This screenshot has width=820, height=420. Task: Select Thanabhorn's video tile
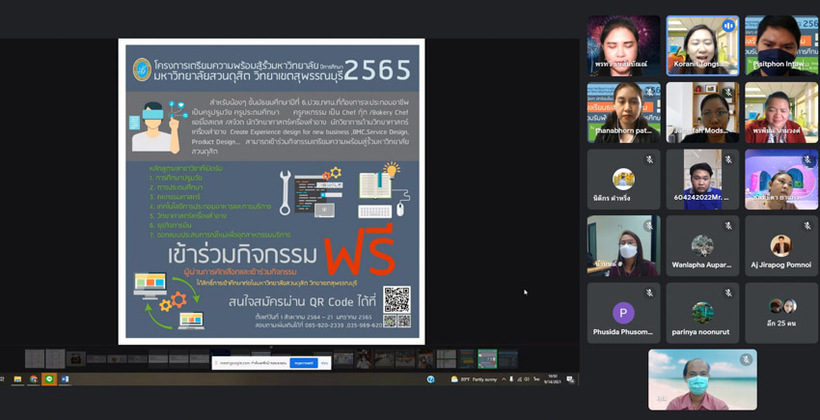tap(623, 112)
